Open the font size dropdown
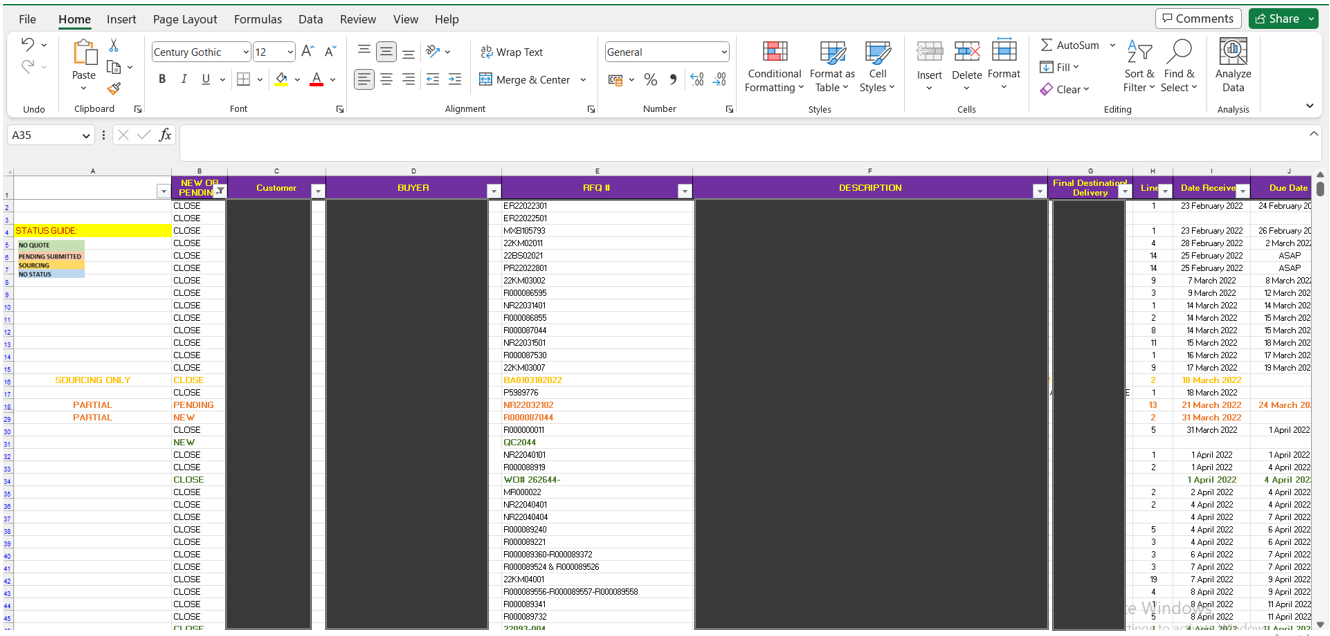The height and width of the screenshot is (636, 1330). coord(290,52)
